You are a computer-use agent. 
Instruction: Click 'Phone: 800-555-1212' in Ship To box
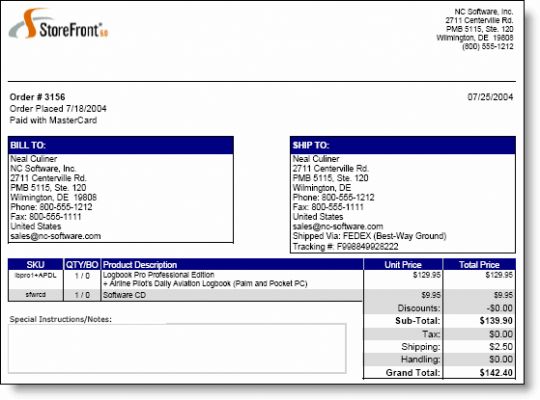(333, 197)
